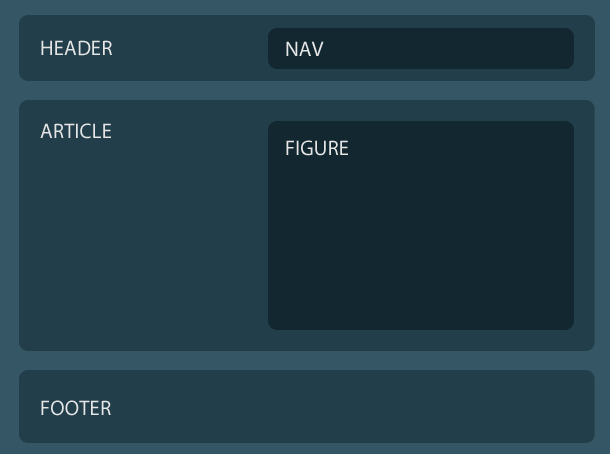This screenshot has height=454, width=610.
Task: Click background strip between article and footer boxes
Action: tap(307, 361)
